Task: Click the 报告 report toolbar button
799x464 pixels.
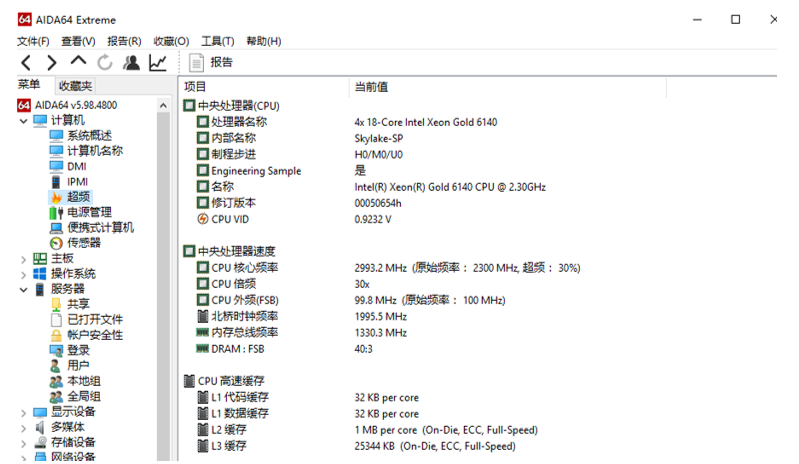Action: click(211, 63)
